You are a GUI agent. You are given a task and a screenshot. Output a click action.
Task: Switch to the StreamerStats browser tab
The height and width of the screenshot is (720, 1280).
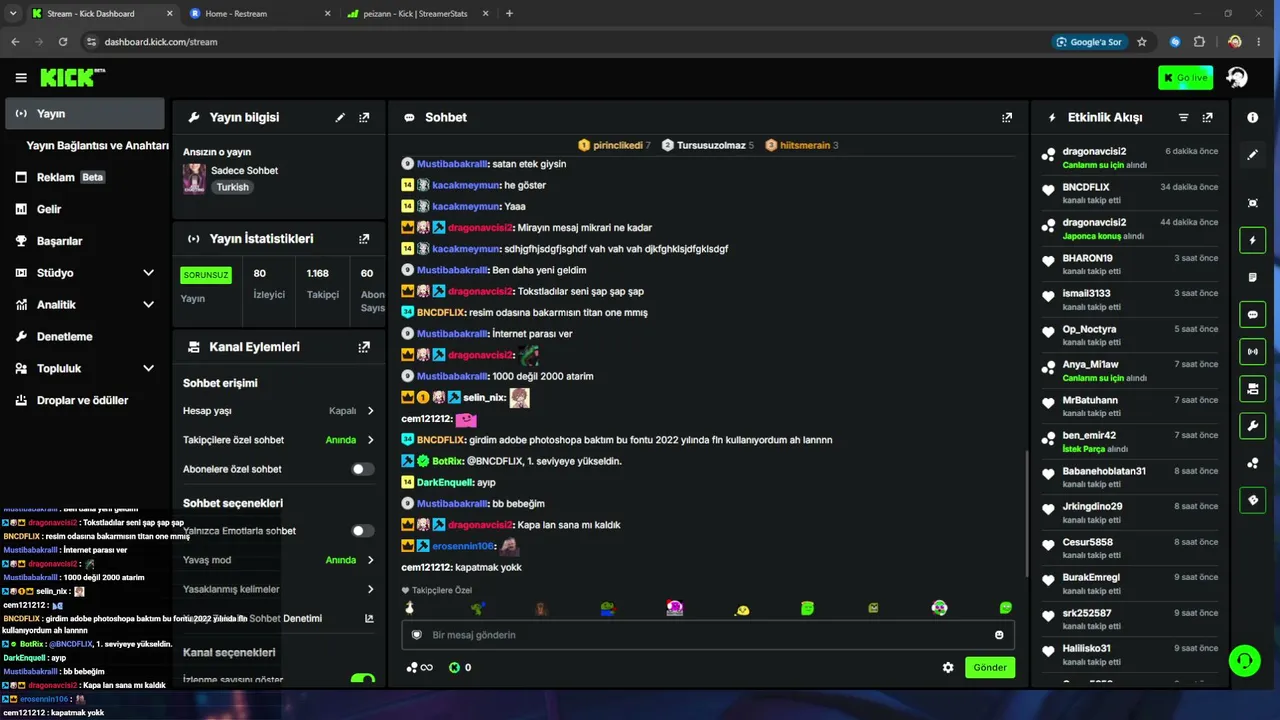point(418,14)
